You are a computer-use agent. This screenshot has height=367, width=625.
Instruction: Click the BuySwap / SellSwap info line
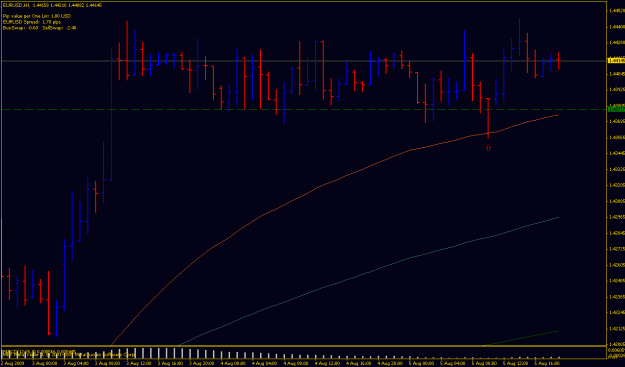click(x=39, y=28)
